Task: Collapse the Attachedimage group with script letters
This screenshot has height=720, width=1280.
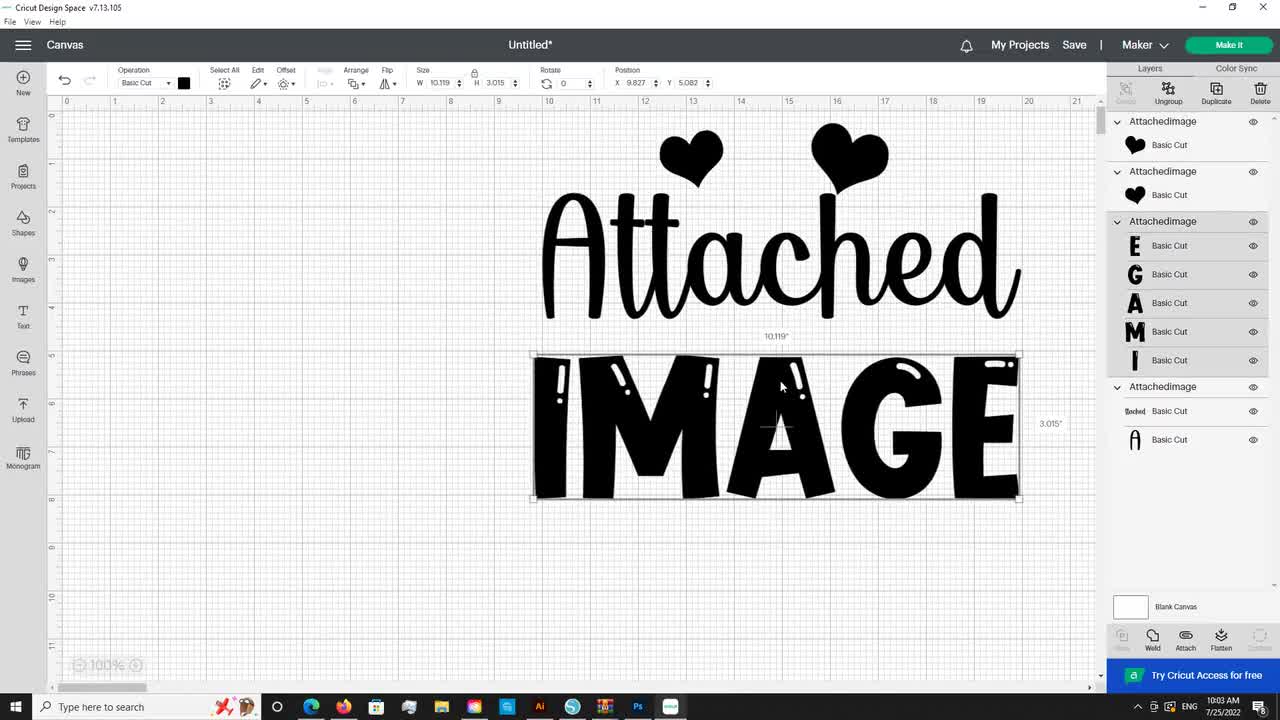Action: [x=1118, y=387]
